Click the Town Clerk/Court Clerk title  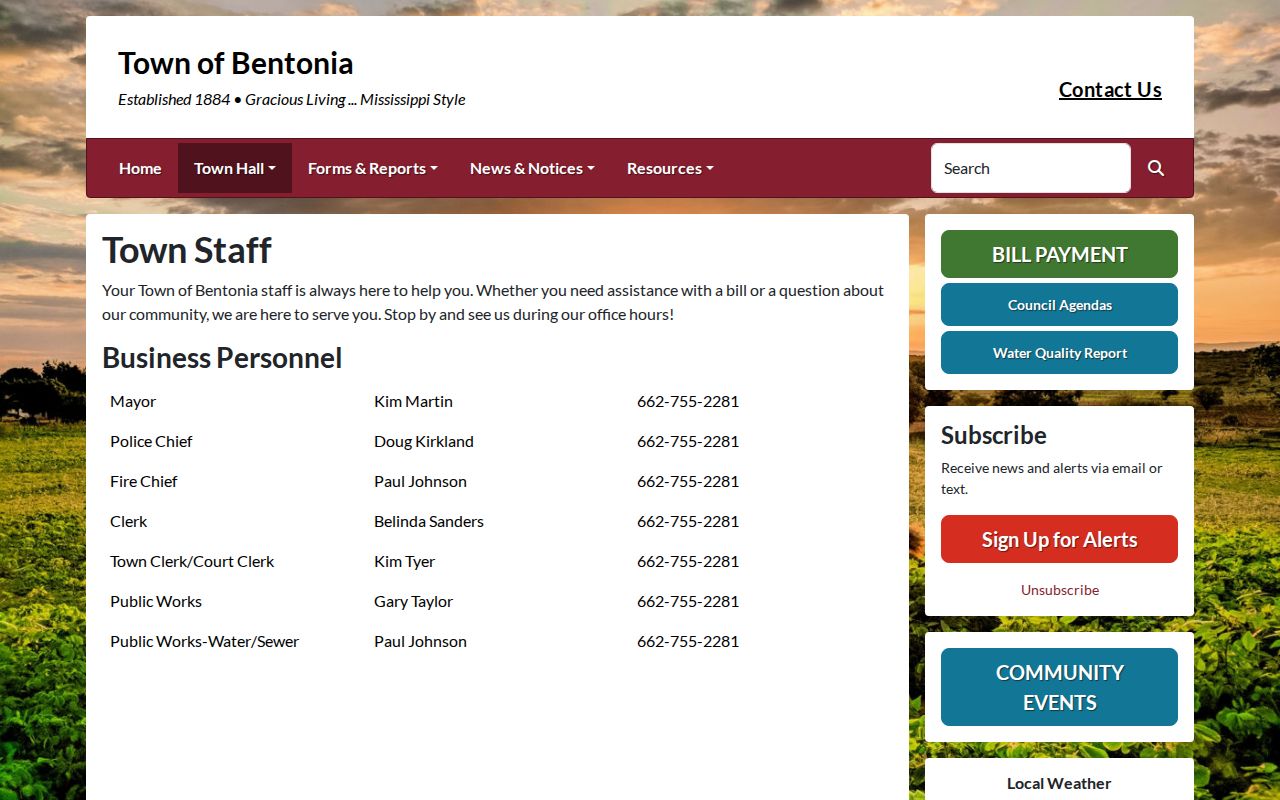pyautogui.click(x=192, y=561)
